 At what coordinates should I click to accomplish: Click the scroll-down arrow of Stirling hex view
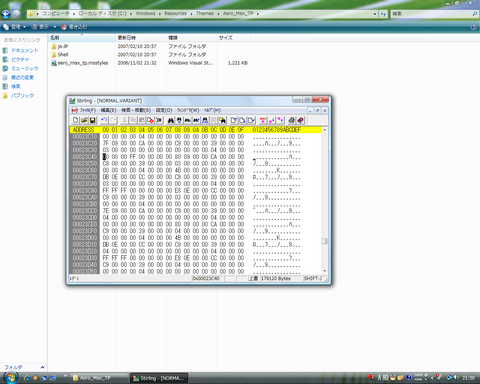325,271
